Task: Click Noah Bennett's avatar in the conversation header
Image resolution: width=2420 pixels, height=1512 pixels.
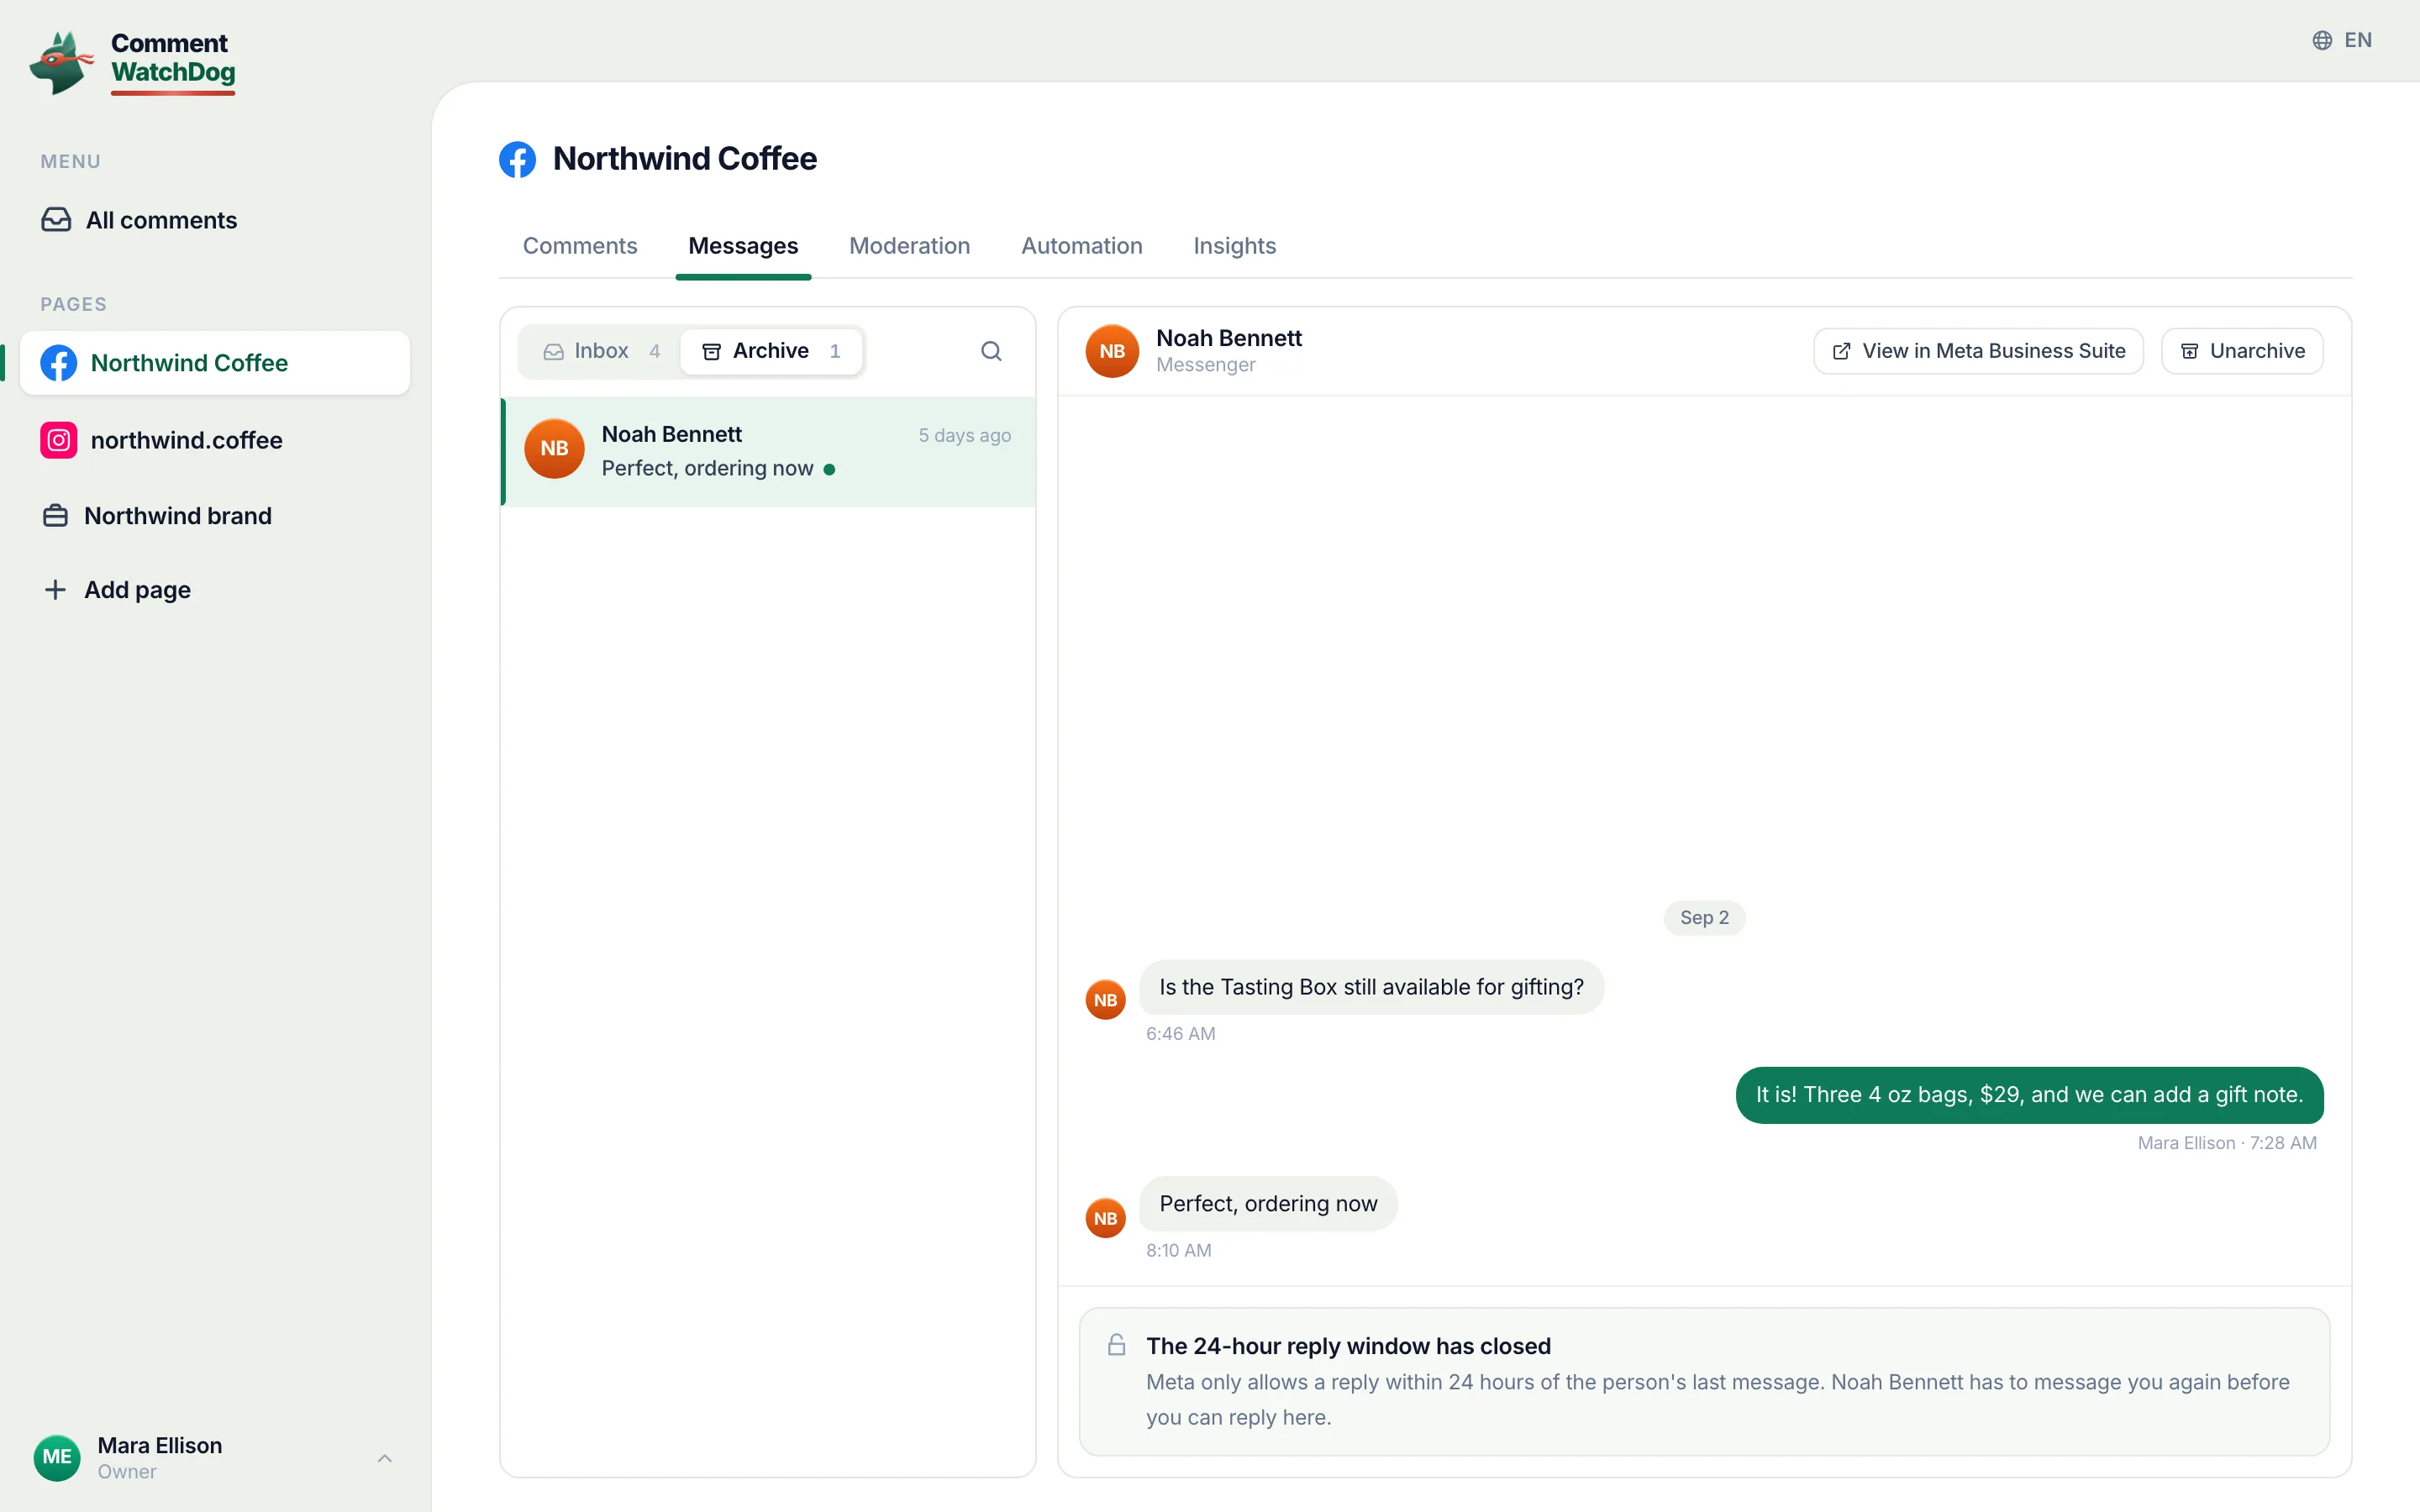Action: tap(1112, 351)
